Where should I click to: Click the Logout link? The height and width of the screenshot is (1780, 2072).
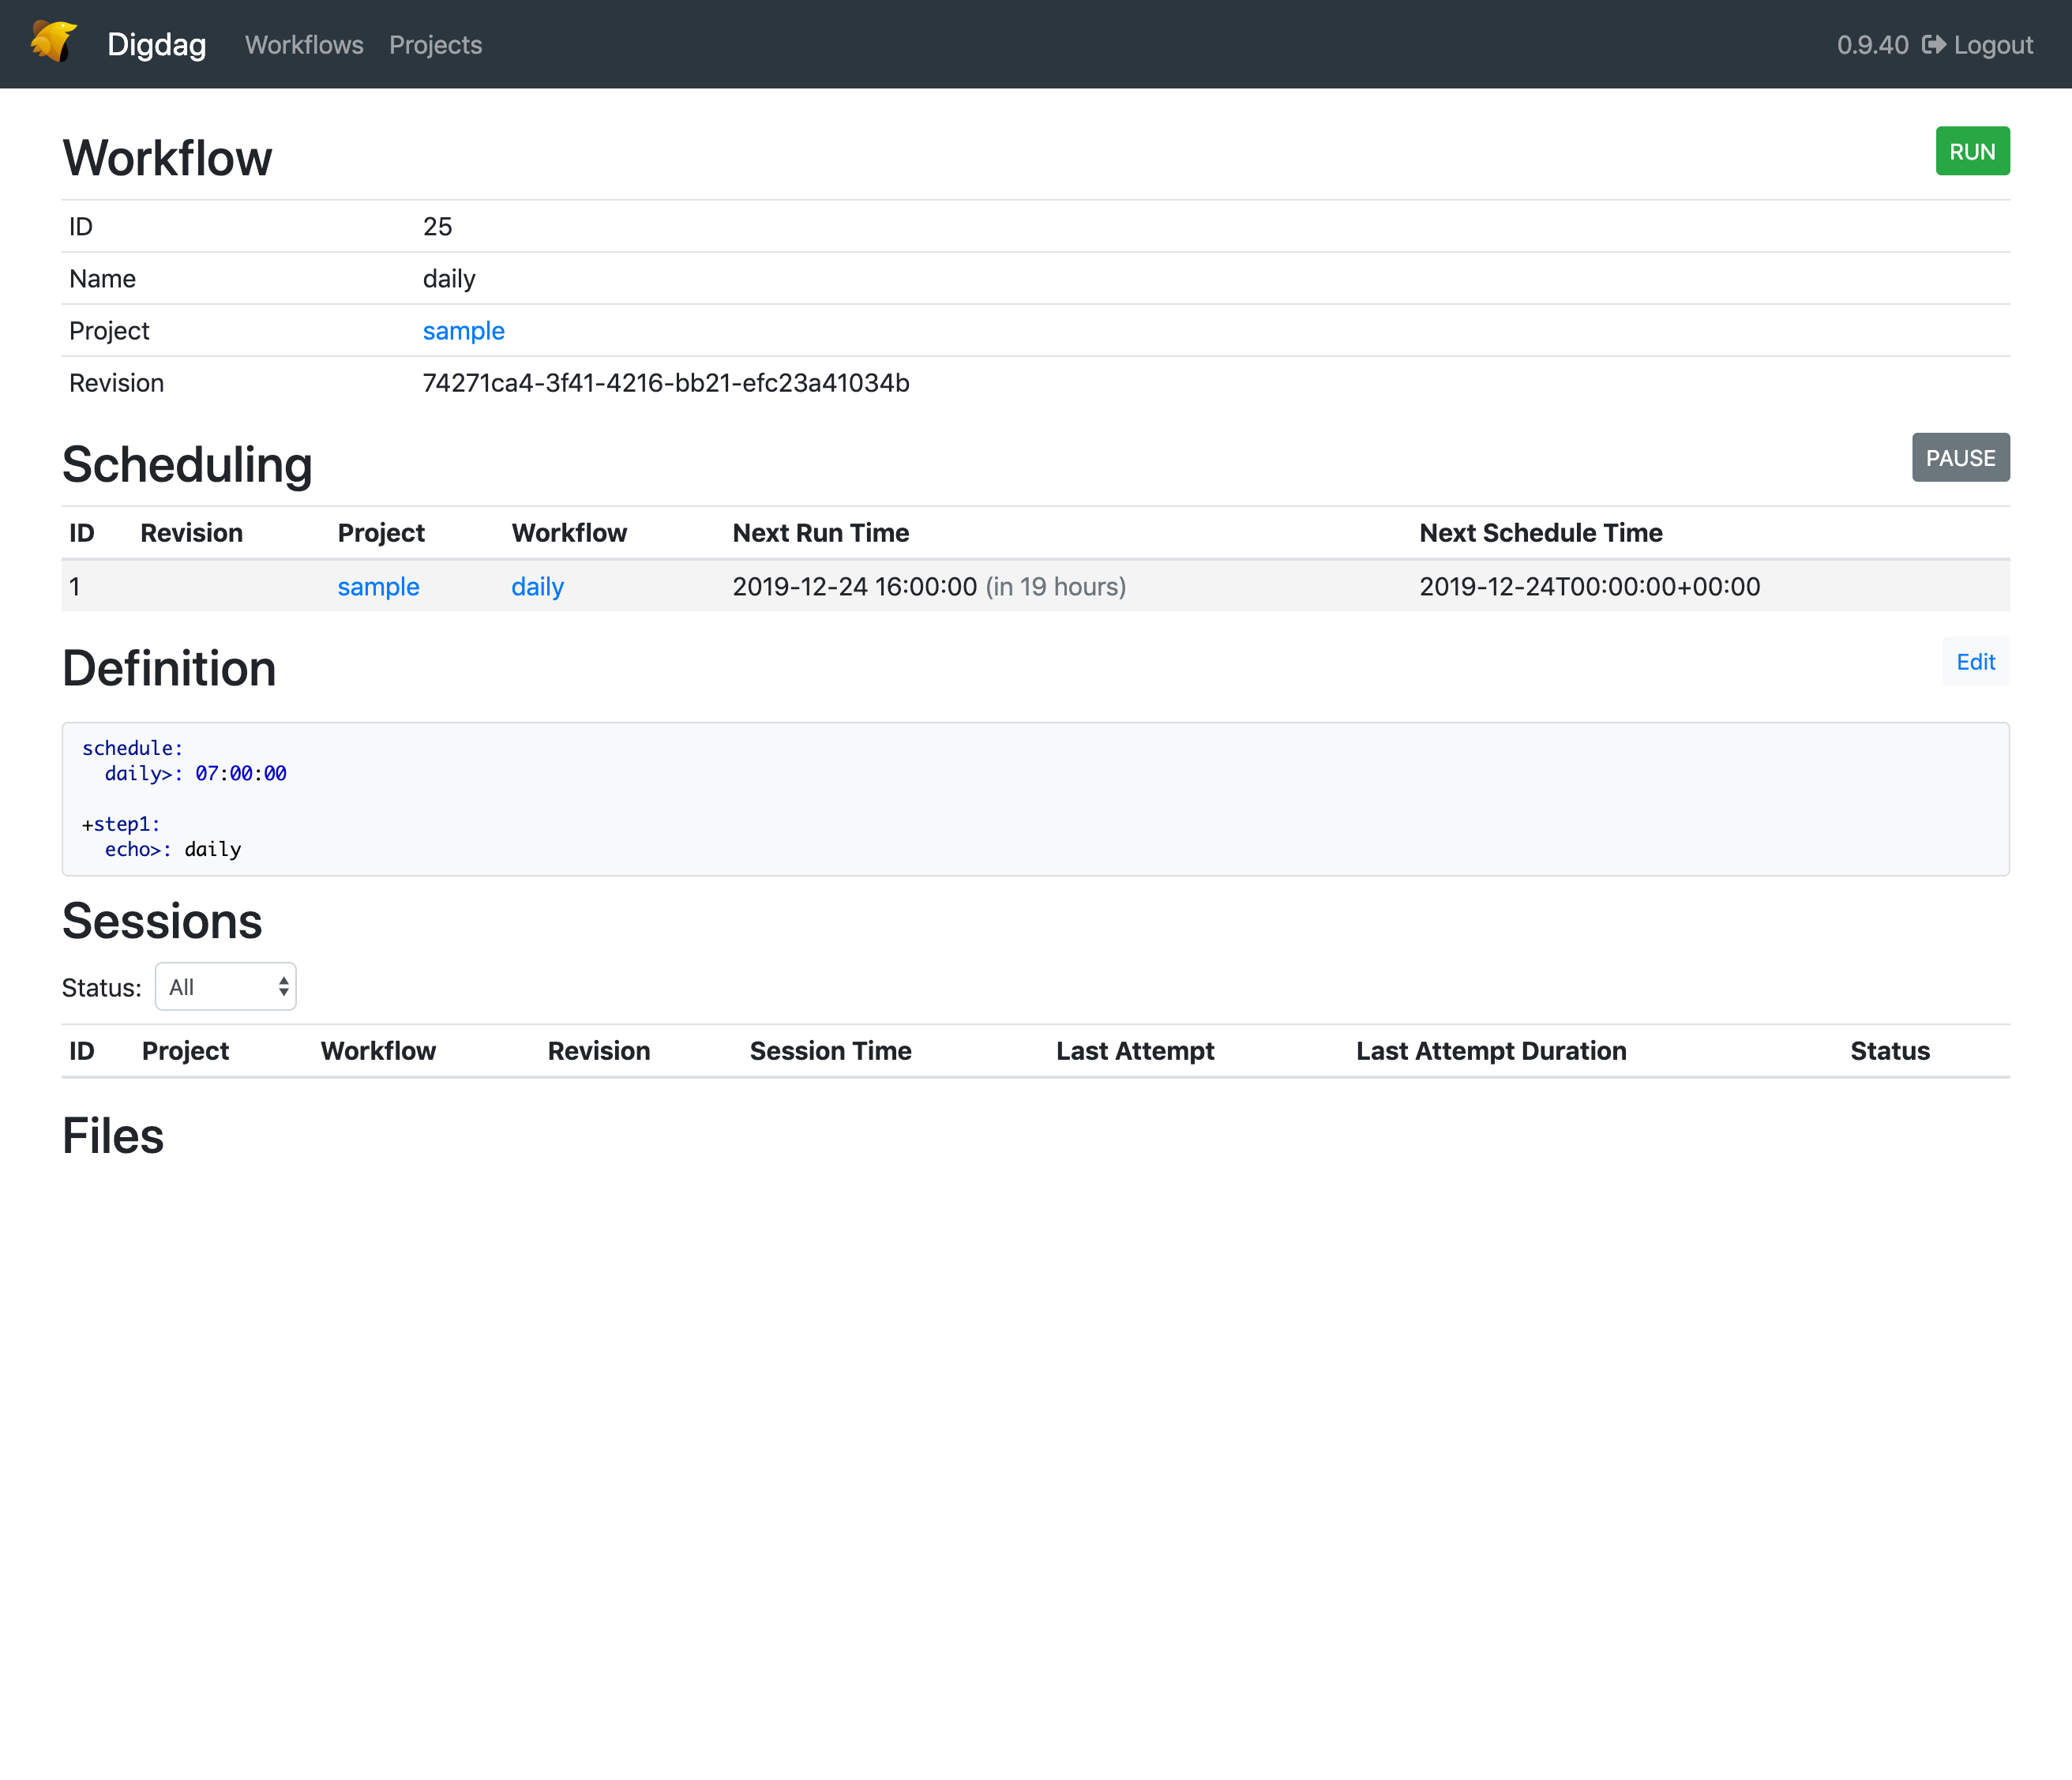point(1993,44)
